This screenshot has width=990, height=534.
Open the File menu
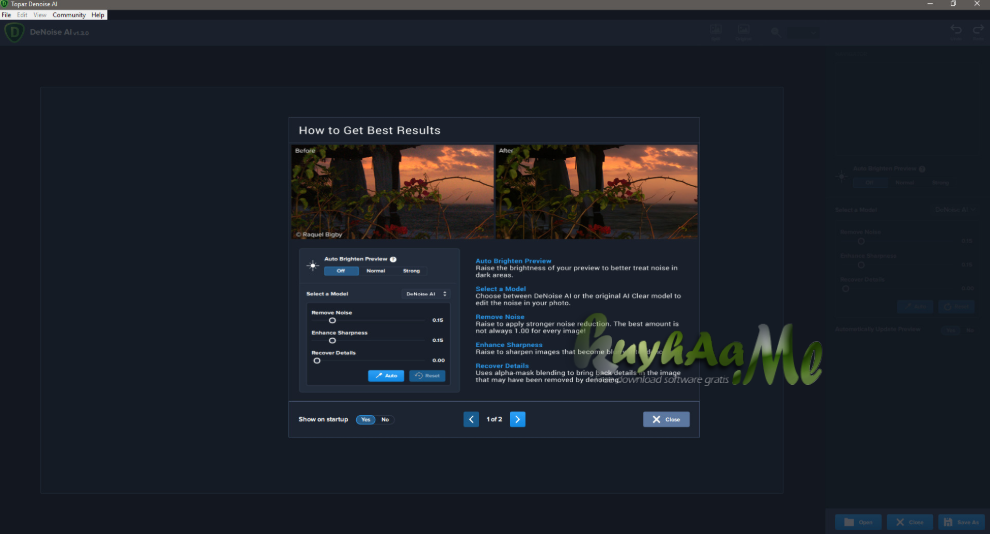(x=6, y=15)
